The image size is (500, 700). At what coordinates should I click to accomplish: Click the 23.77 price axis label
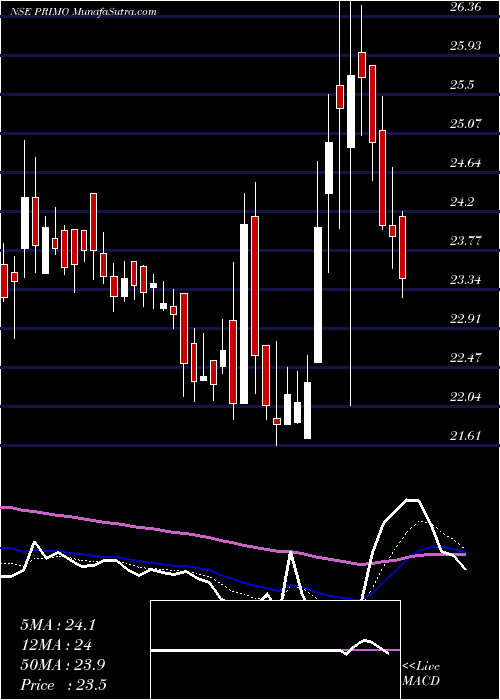pos(466,241)
